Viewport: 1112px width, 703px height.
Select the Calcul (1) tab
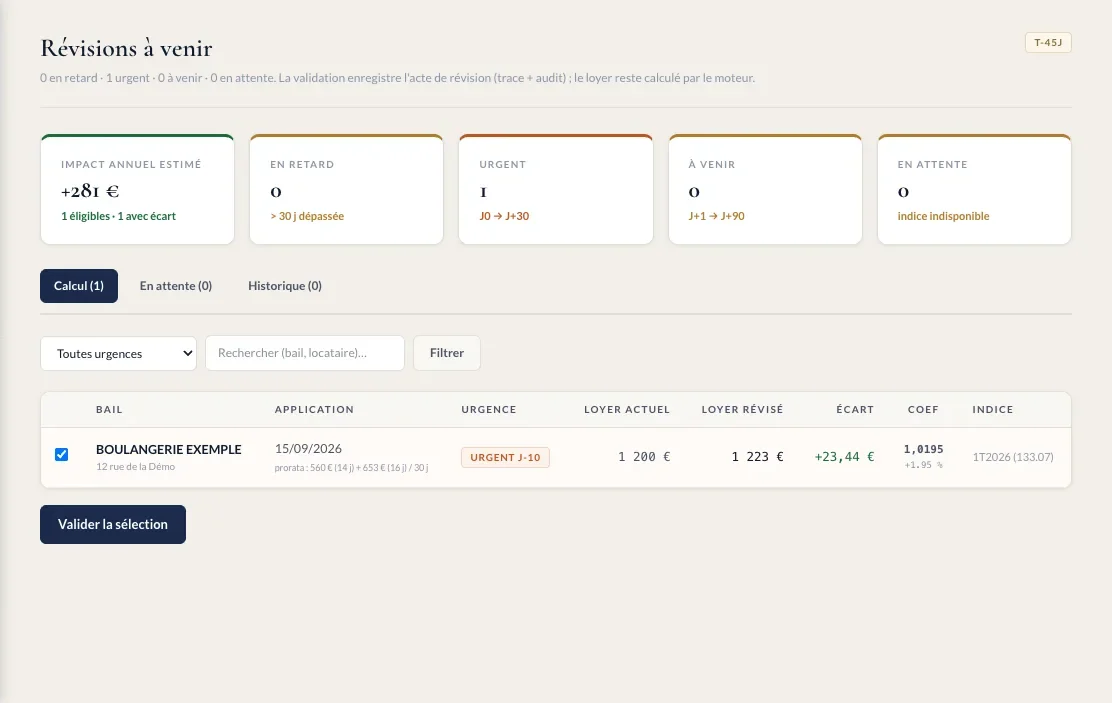pyautogui.click(x=79, y=286)
